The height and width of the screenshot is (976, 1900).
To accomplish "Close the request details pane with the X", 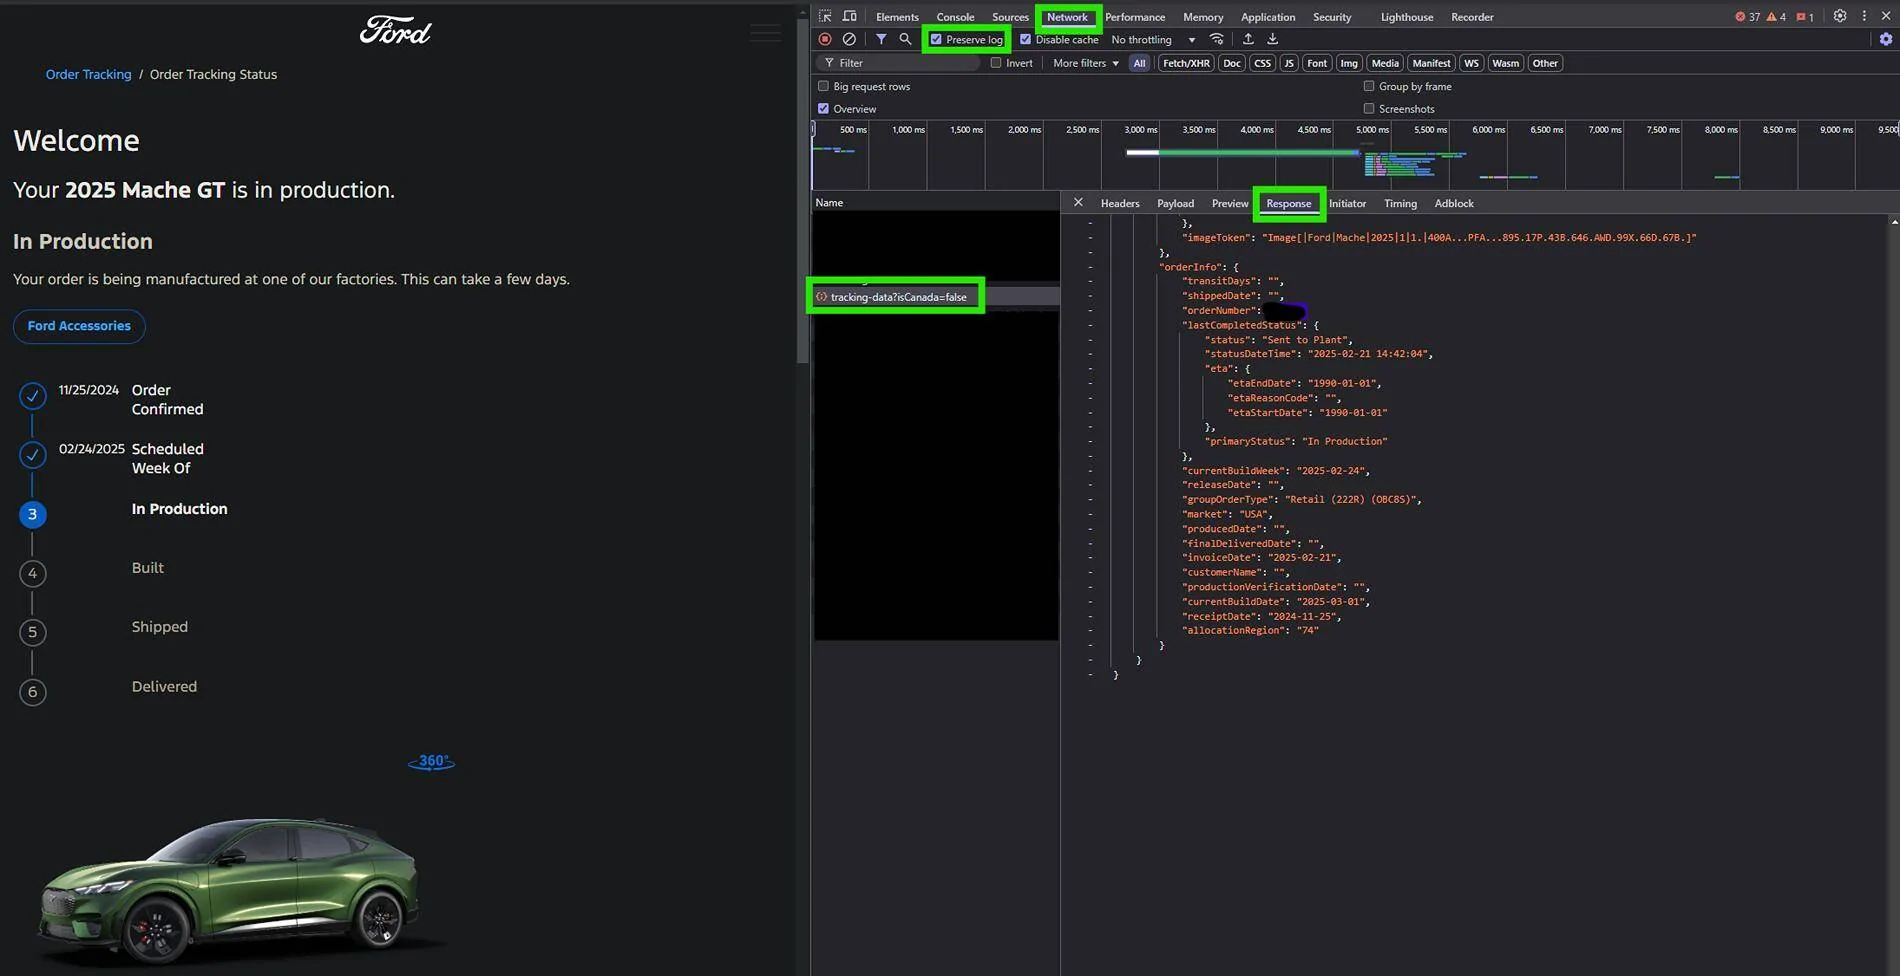I will pos(1078,202).
